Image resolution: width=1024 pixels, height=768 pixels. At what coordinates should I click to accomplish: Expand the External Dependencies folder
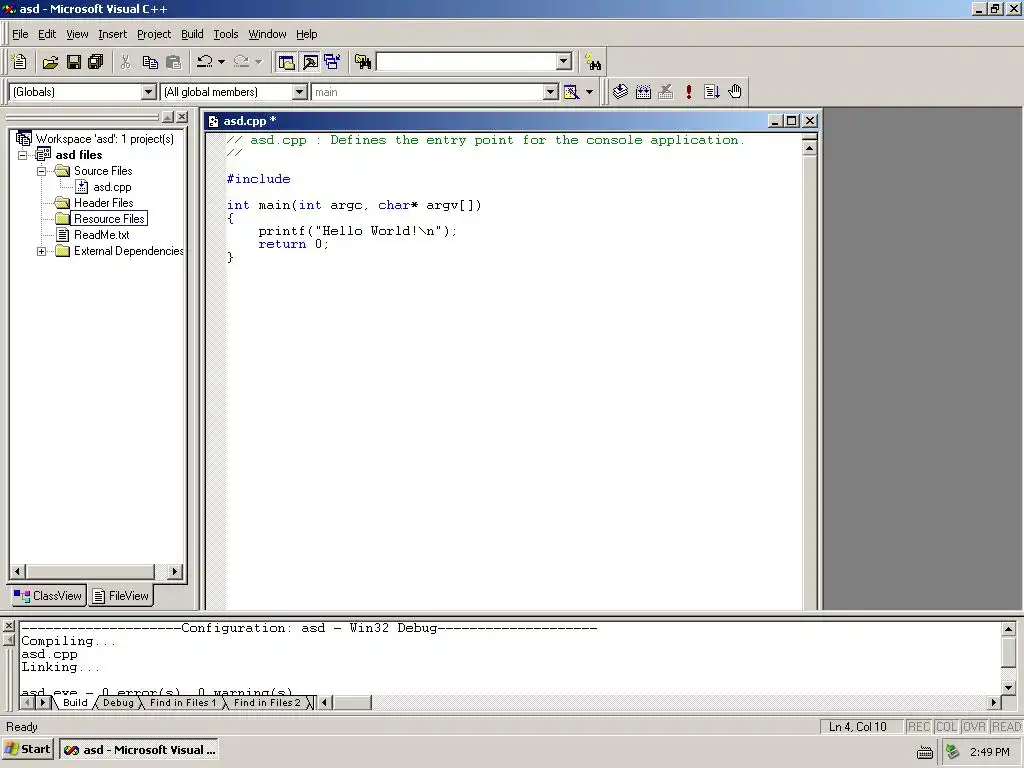click(42, 251)
